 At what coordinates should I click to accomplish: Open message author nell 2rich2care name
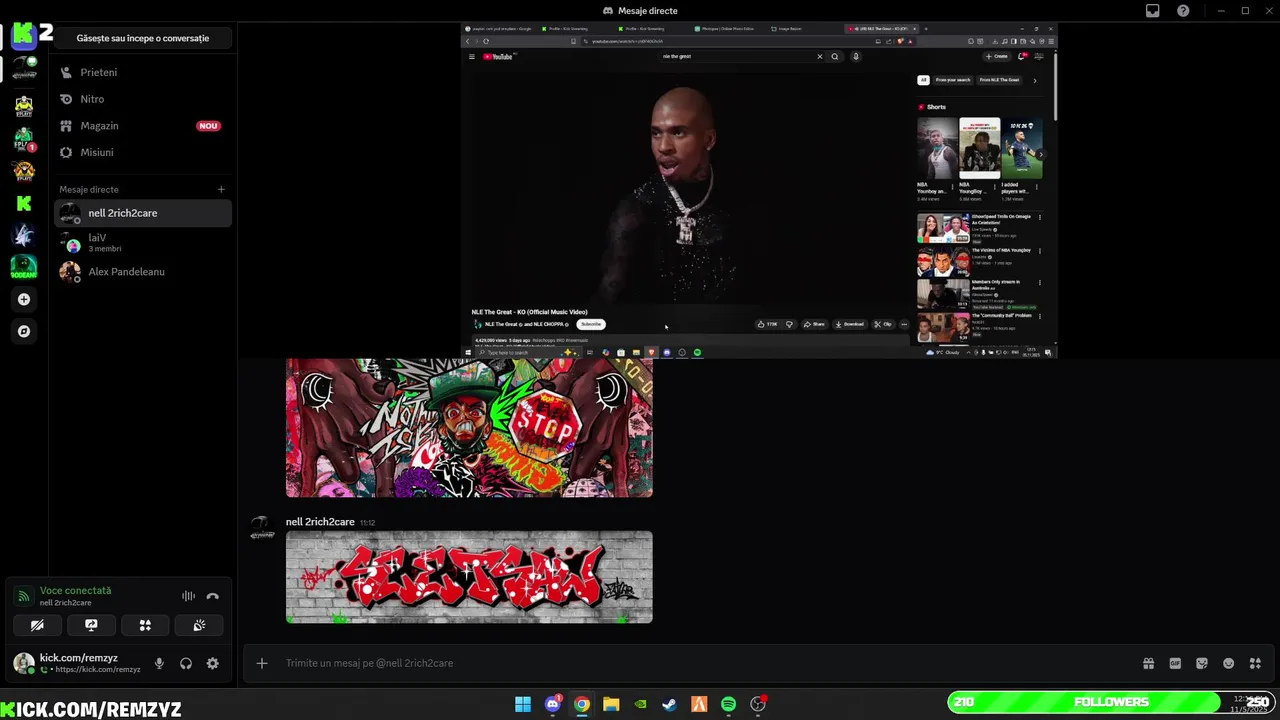coord(320,522)
